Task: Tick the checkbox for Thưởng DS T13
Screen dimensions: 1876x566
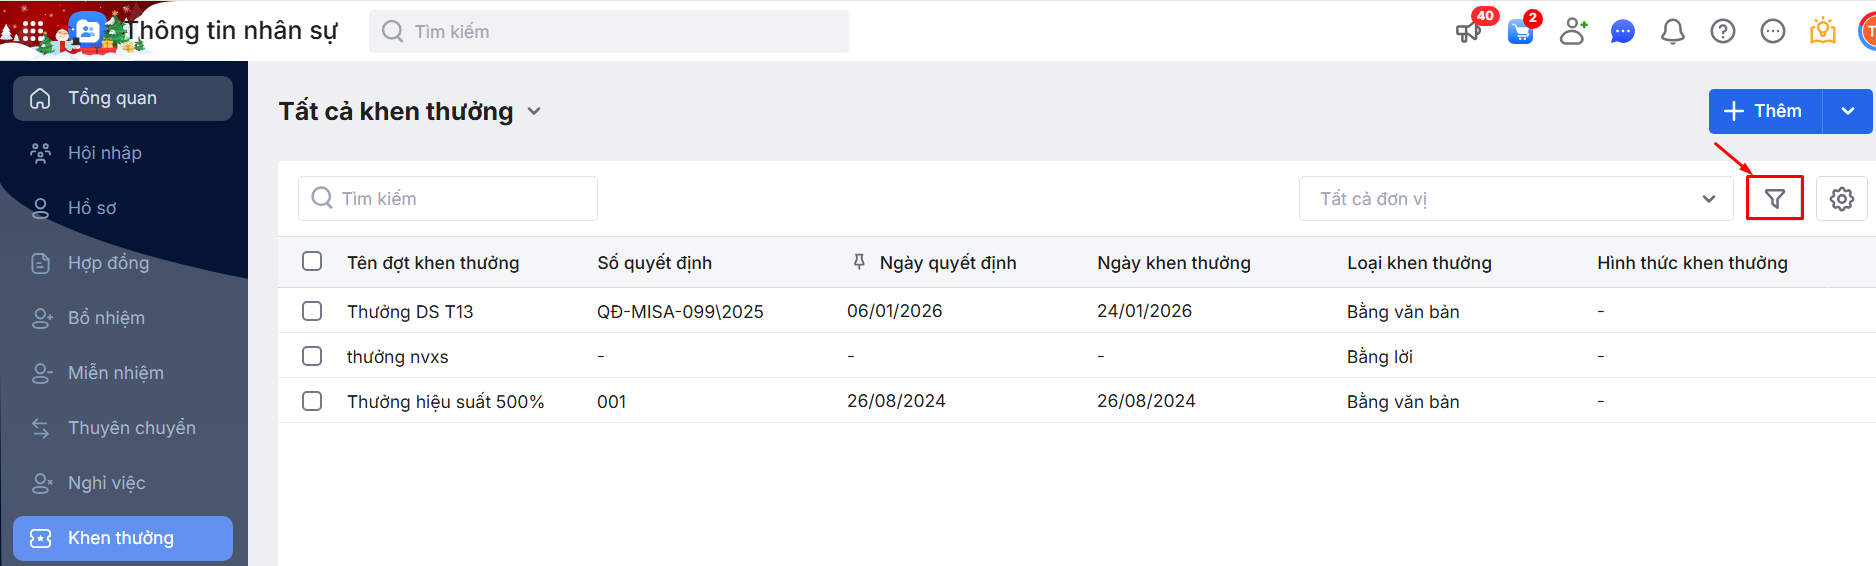Action: pyautogui.click(x=312, y=311)
